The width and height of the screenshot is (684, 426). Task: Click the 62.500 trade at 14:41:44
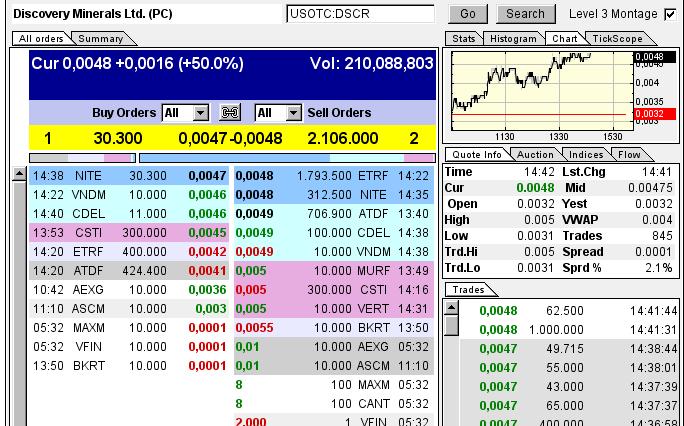pyautogui.click(x=569, y=311)
